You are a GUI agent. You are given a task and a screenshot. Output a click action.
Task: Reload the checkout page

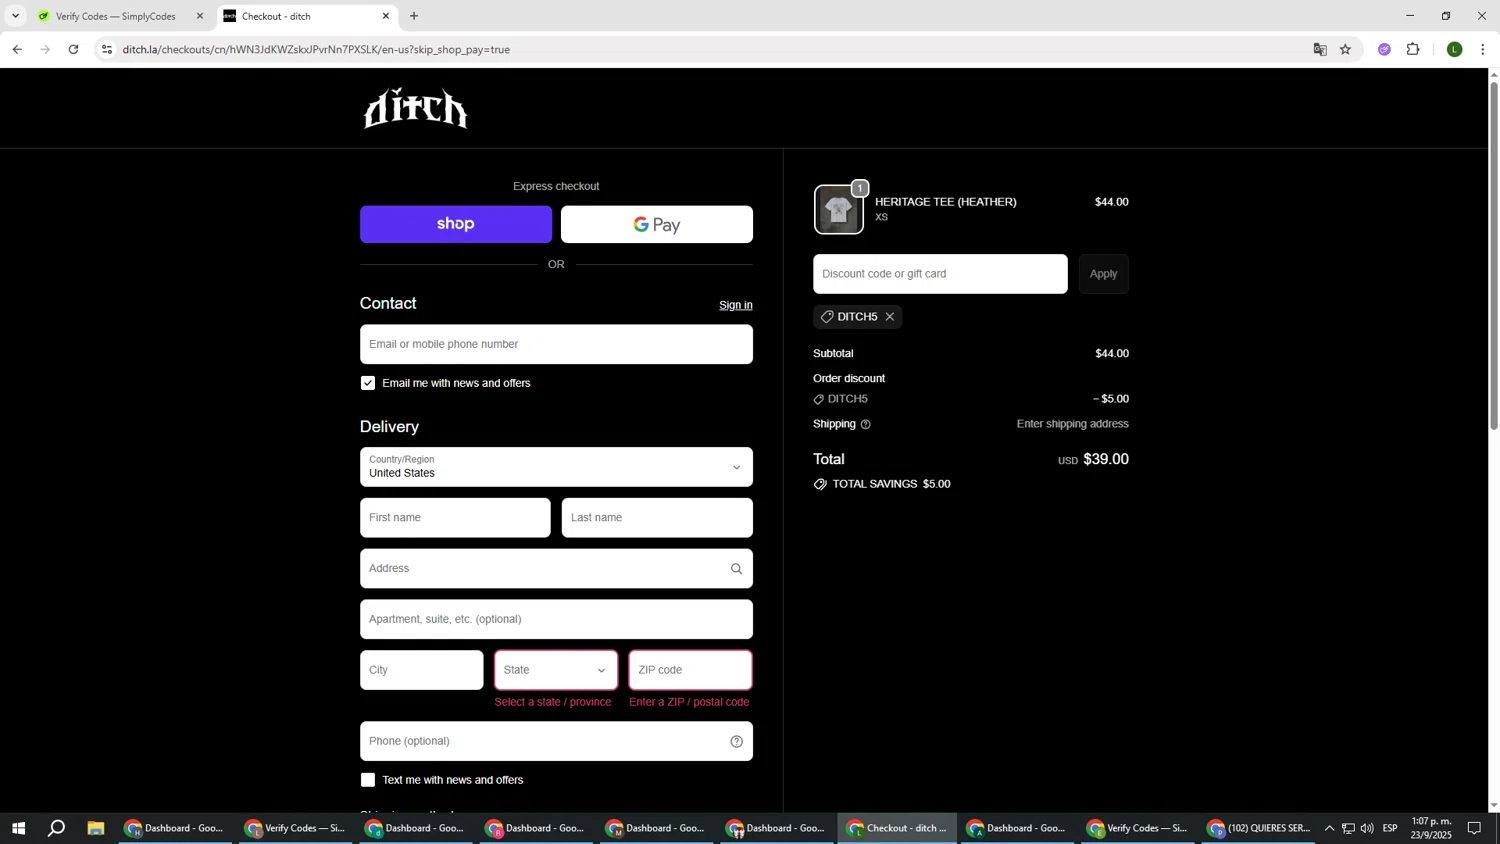click(x=73, y=49)
